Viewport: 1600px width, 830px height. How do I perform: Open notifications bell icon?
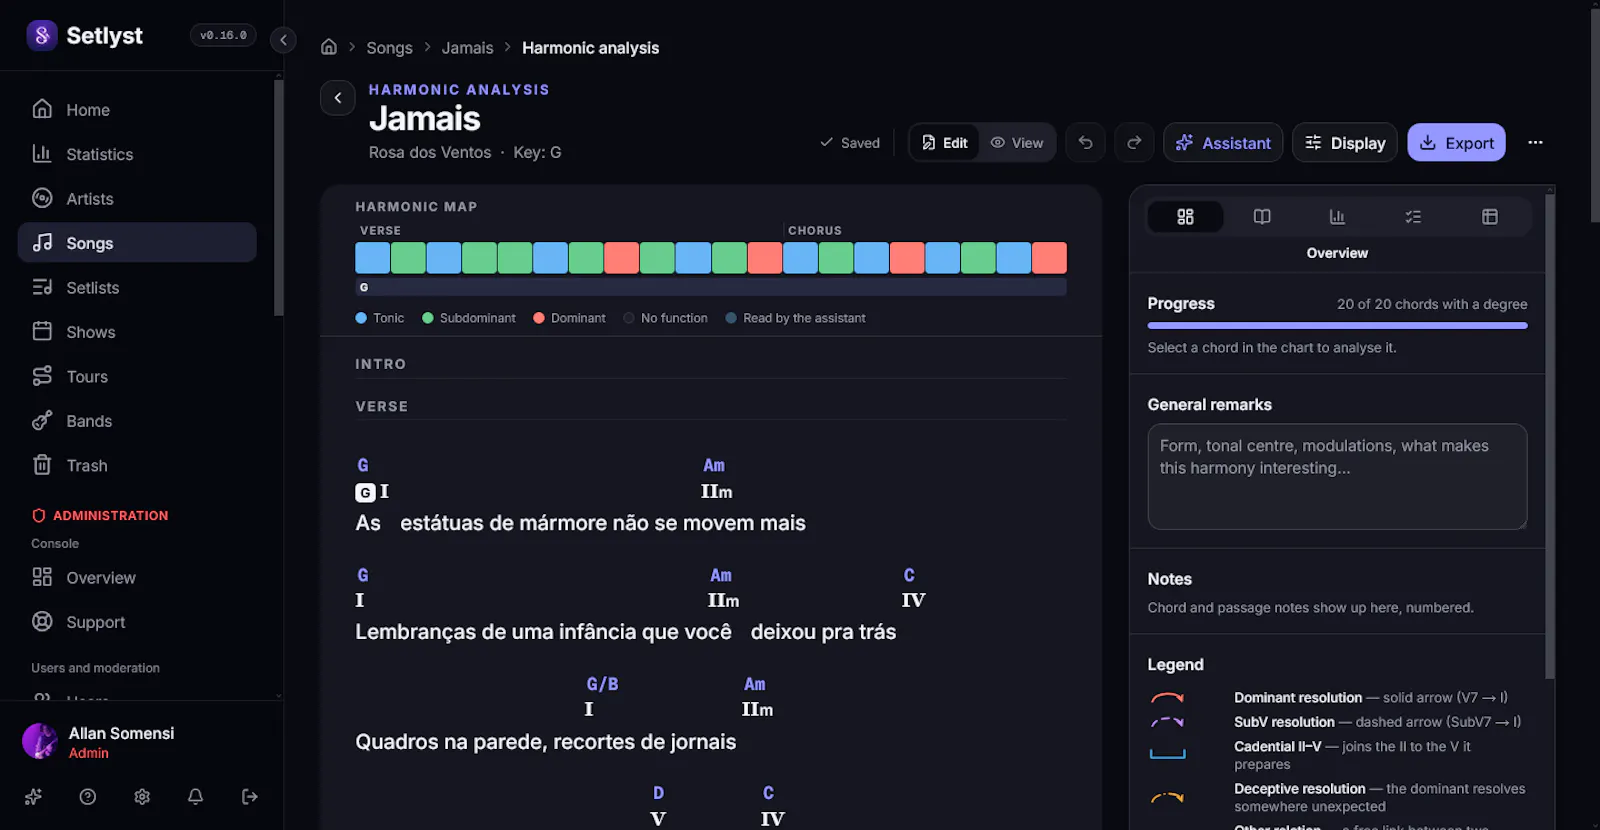[196, 797]
